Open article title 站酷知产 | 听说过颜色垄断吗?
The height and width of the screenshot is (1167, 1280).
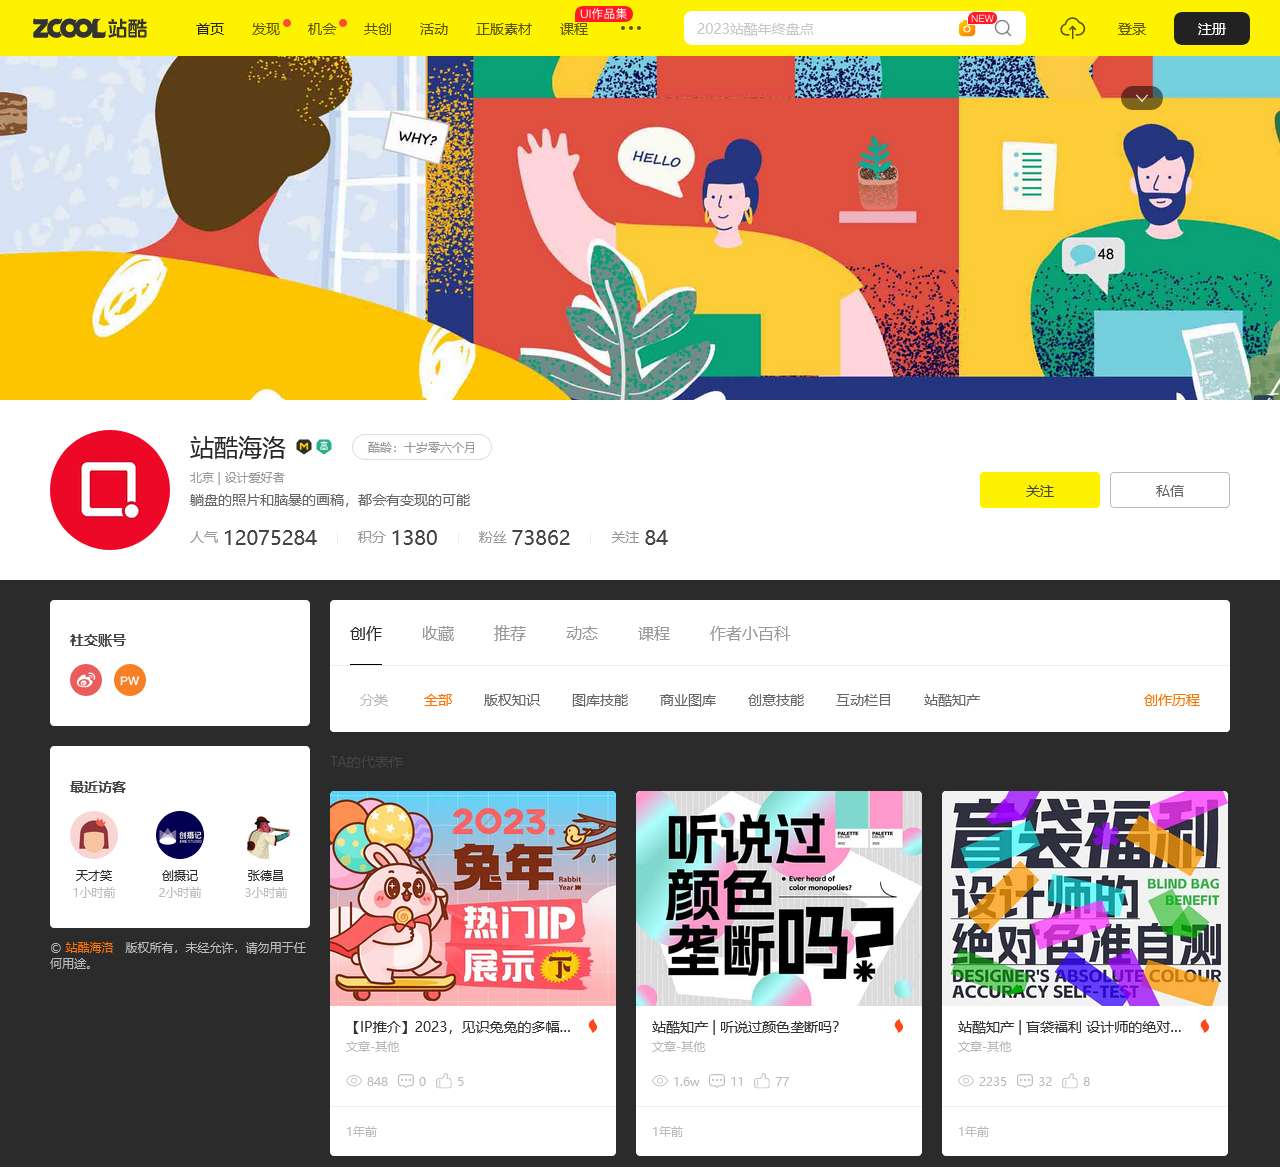pos(746,1026)
